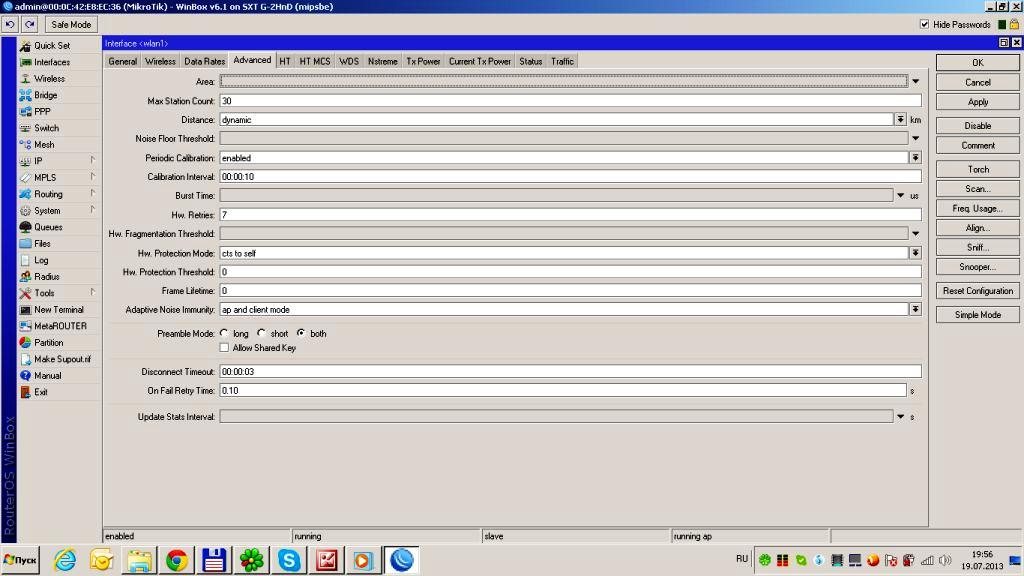Open Google Chrome from the taskbar
Screen dimensions: 1024x576
point(176,560)
